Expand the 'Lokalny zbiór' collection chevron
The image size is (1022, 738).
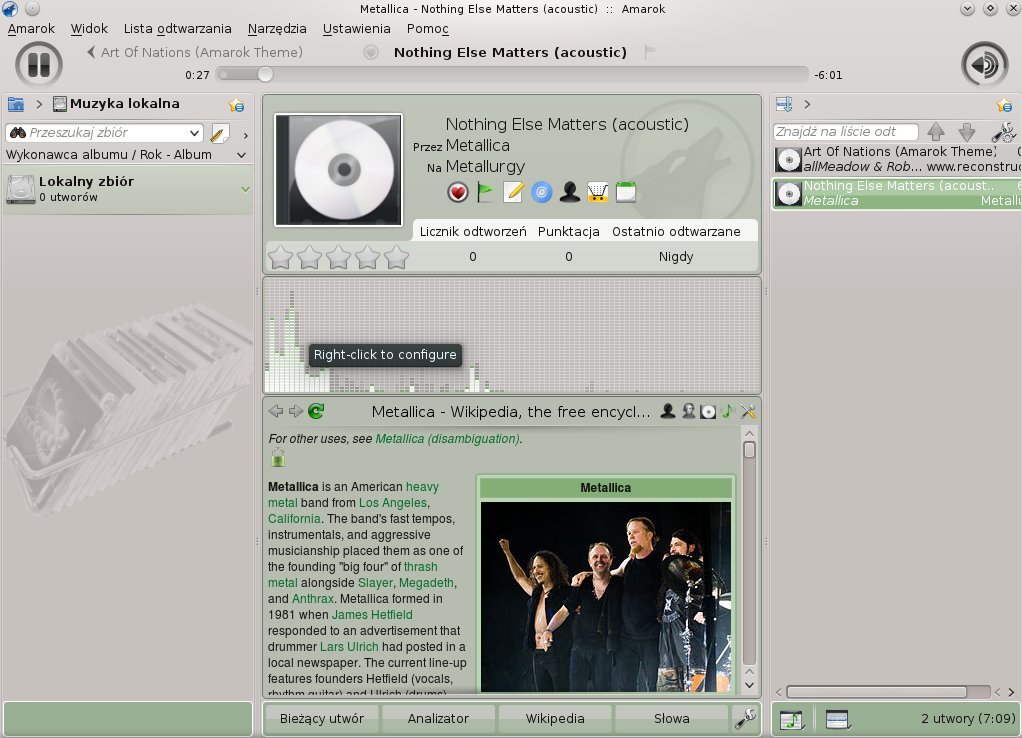pos(245,189)
